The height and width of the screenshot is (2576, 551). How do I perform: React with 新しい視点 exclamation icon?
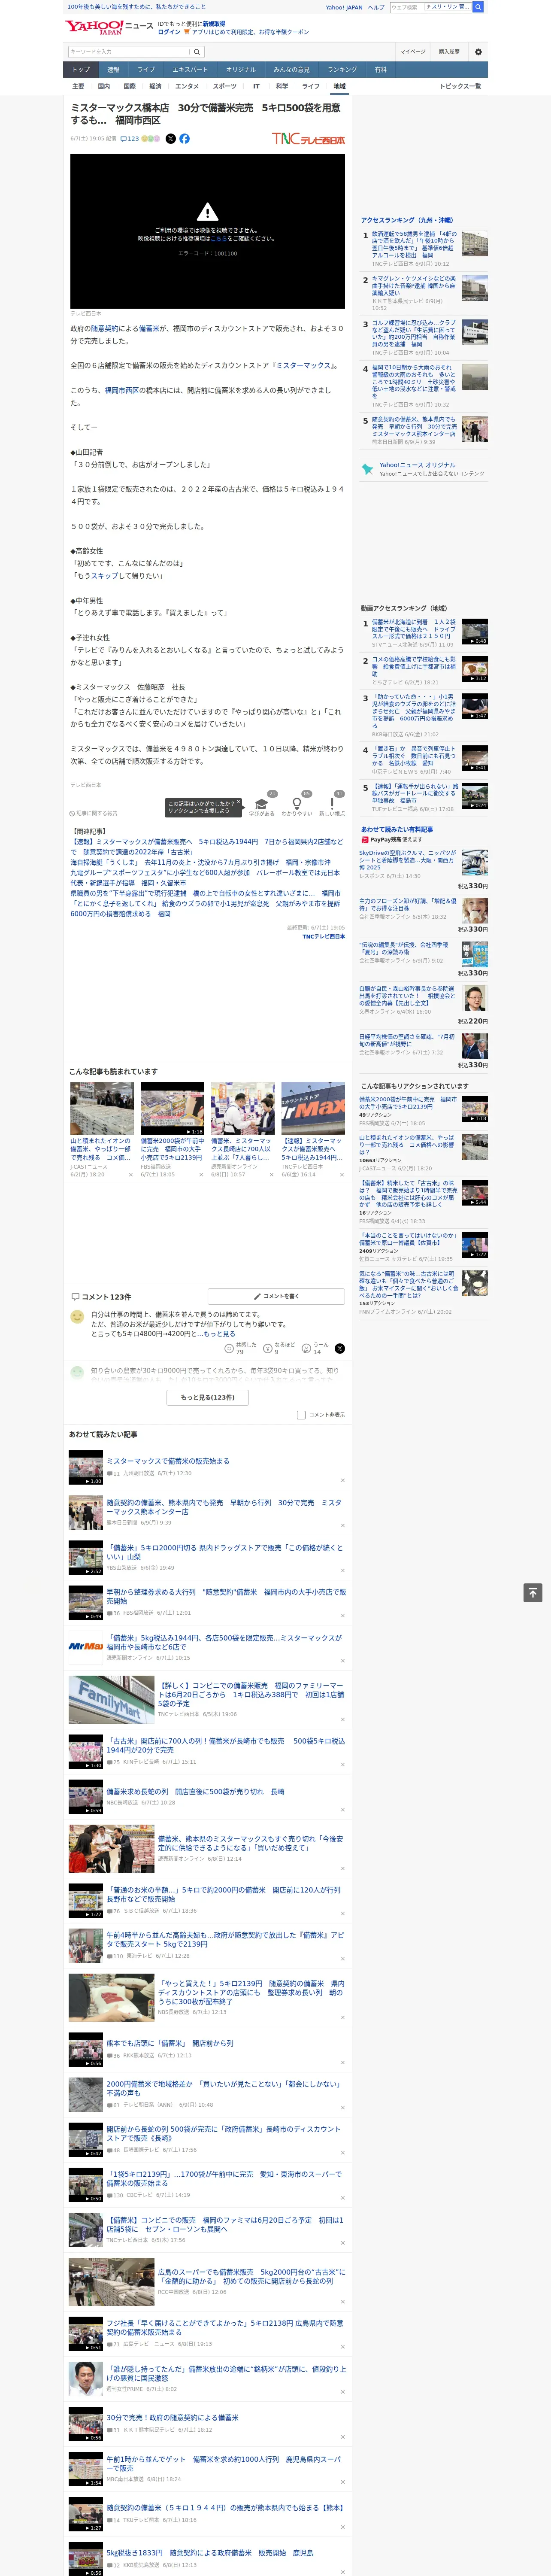coord(332,804)
